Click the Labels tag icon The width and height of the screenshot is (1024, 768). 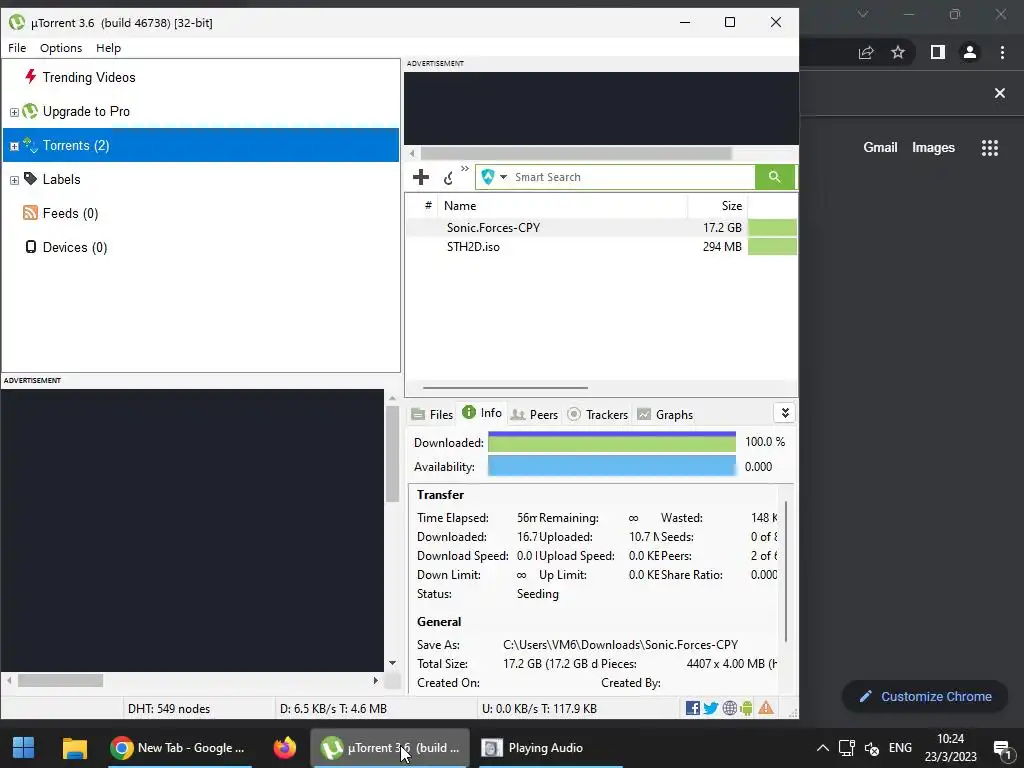pyautogui.click(x=30, y=178)
